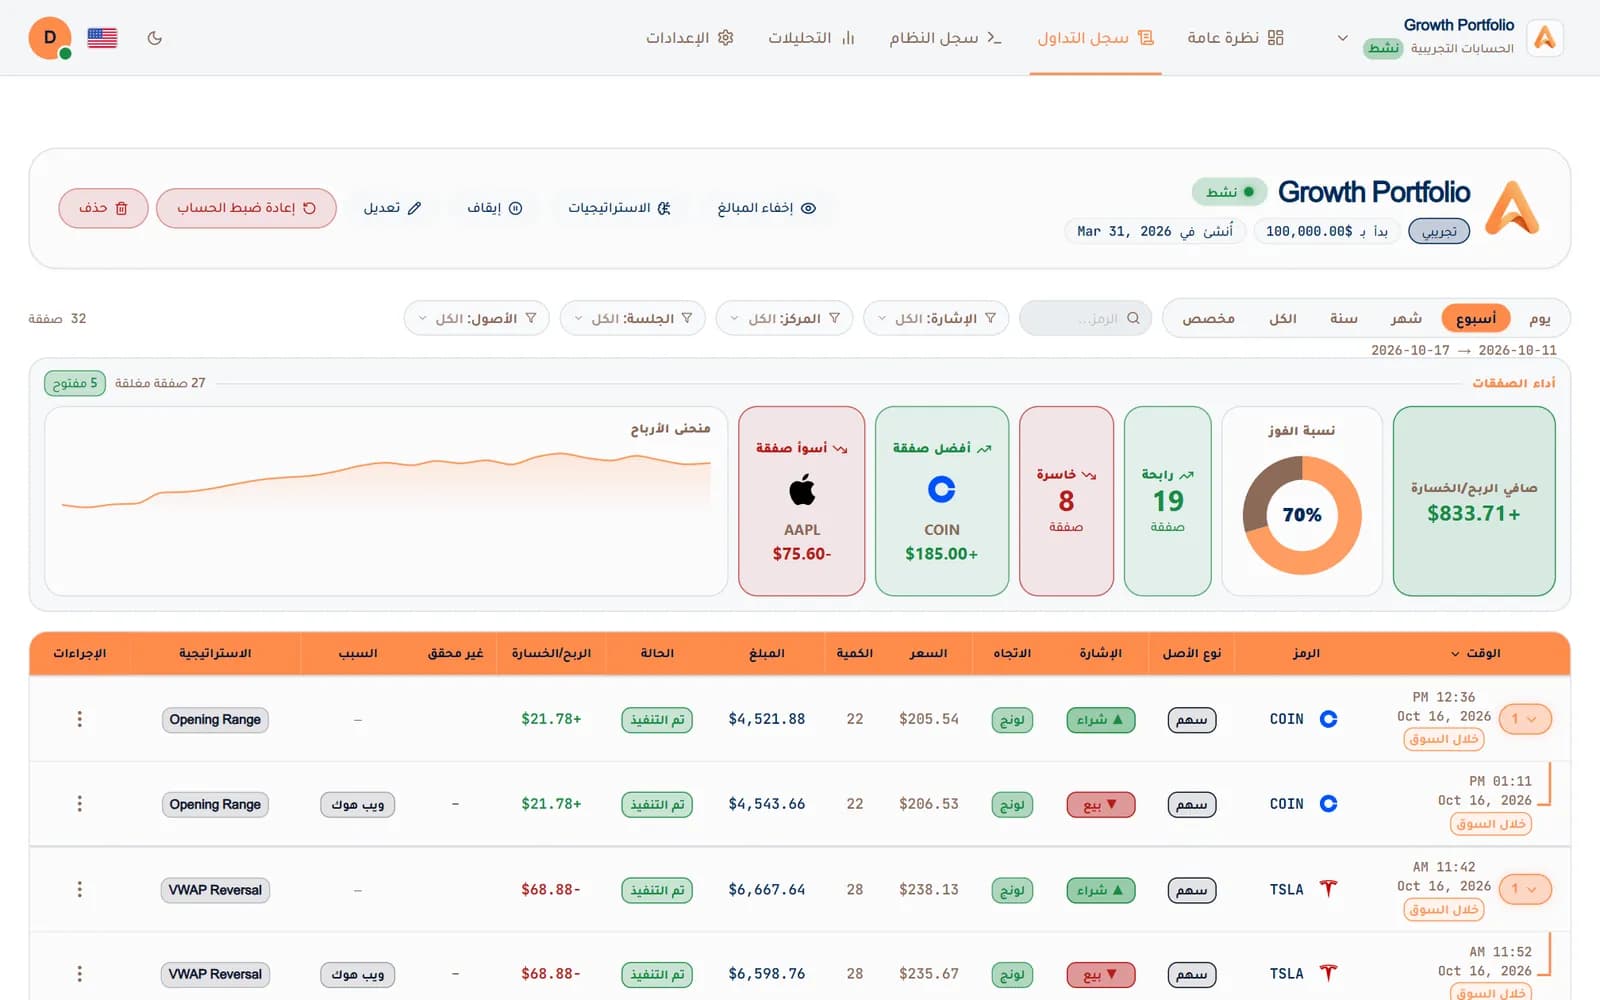Open the US flag language selector
The height and width of the screenshot is (1000, 1600).
[x=102, y=38]
